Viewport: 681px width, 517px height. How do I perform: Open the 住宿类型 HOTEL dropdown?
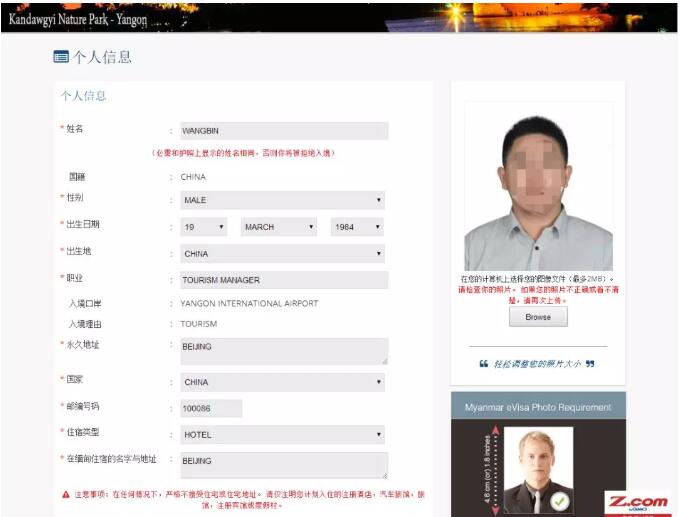(x=282, y=435)
